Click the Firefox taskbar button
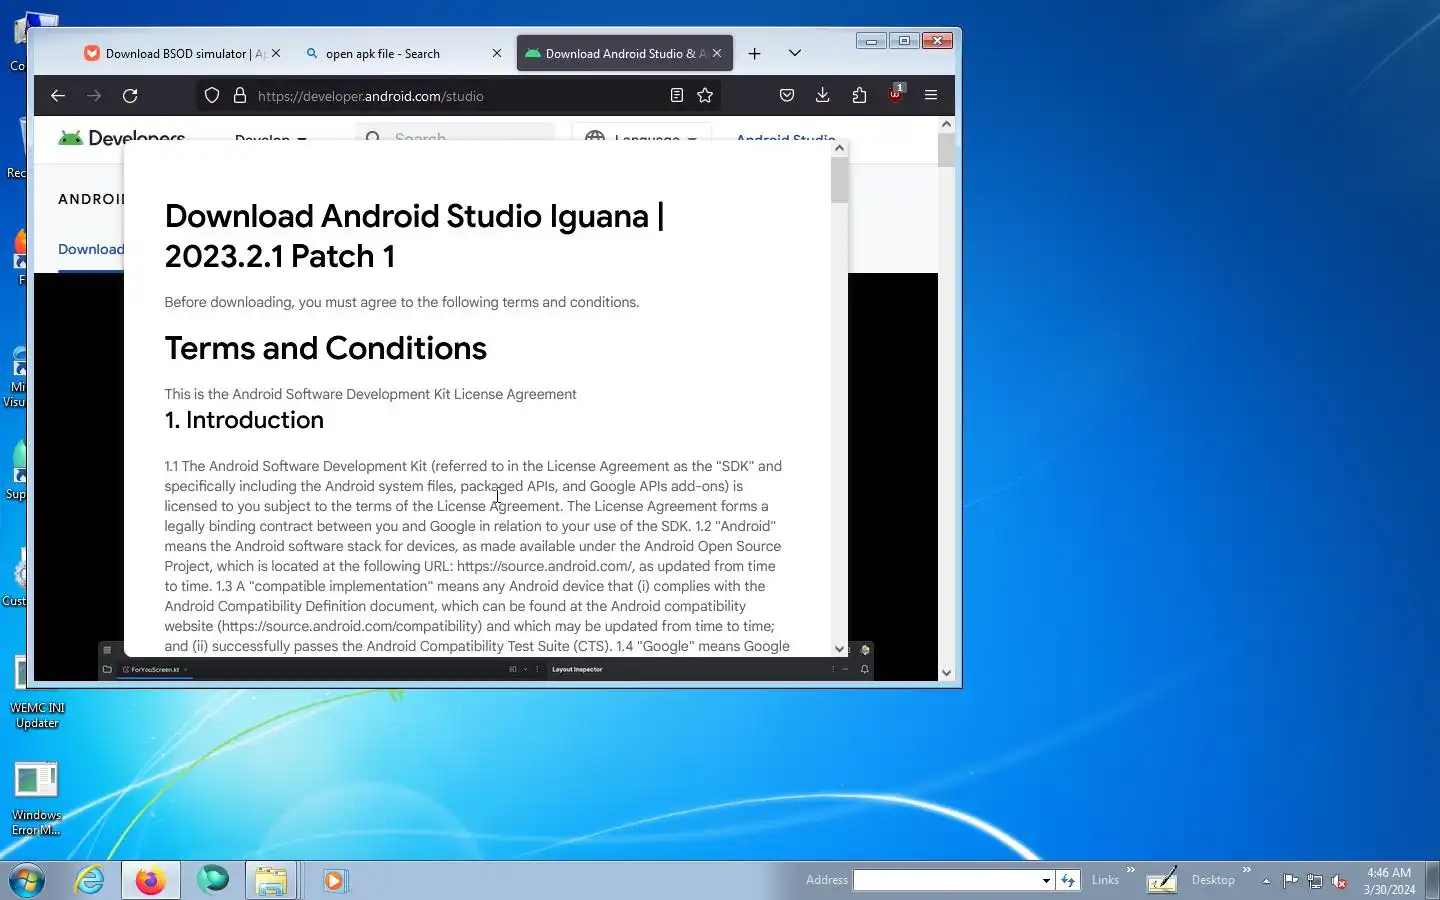 [x=151, y=881]
